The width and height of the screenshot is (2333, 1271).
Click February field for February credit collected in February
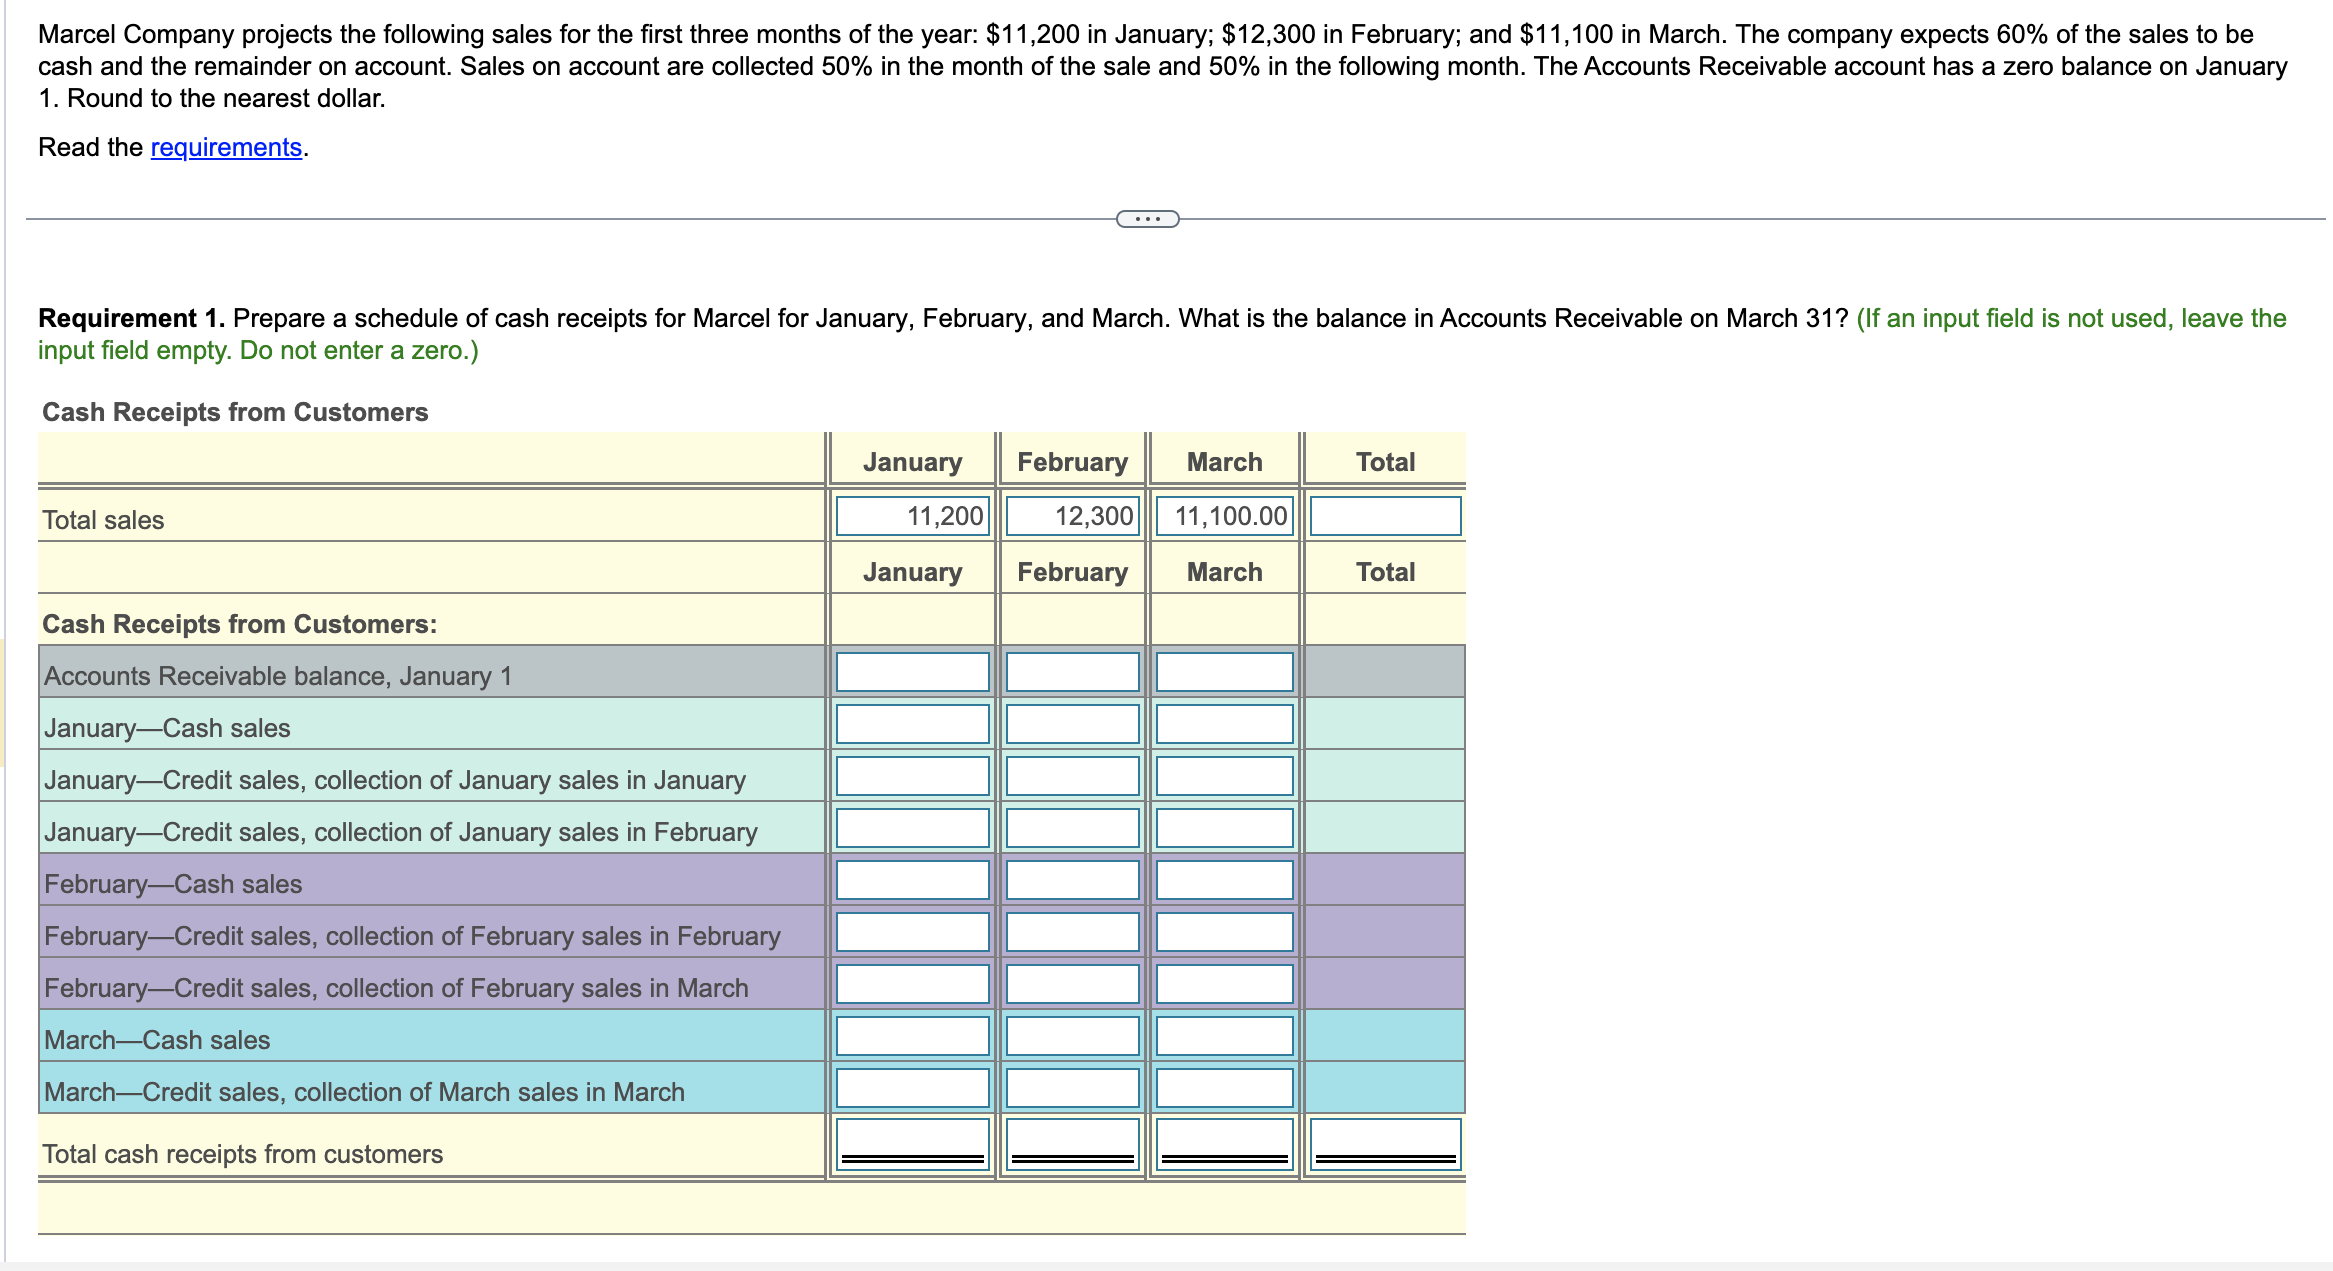(x=1072, y=932)
